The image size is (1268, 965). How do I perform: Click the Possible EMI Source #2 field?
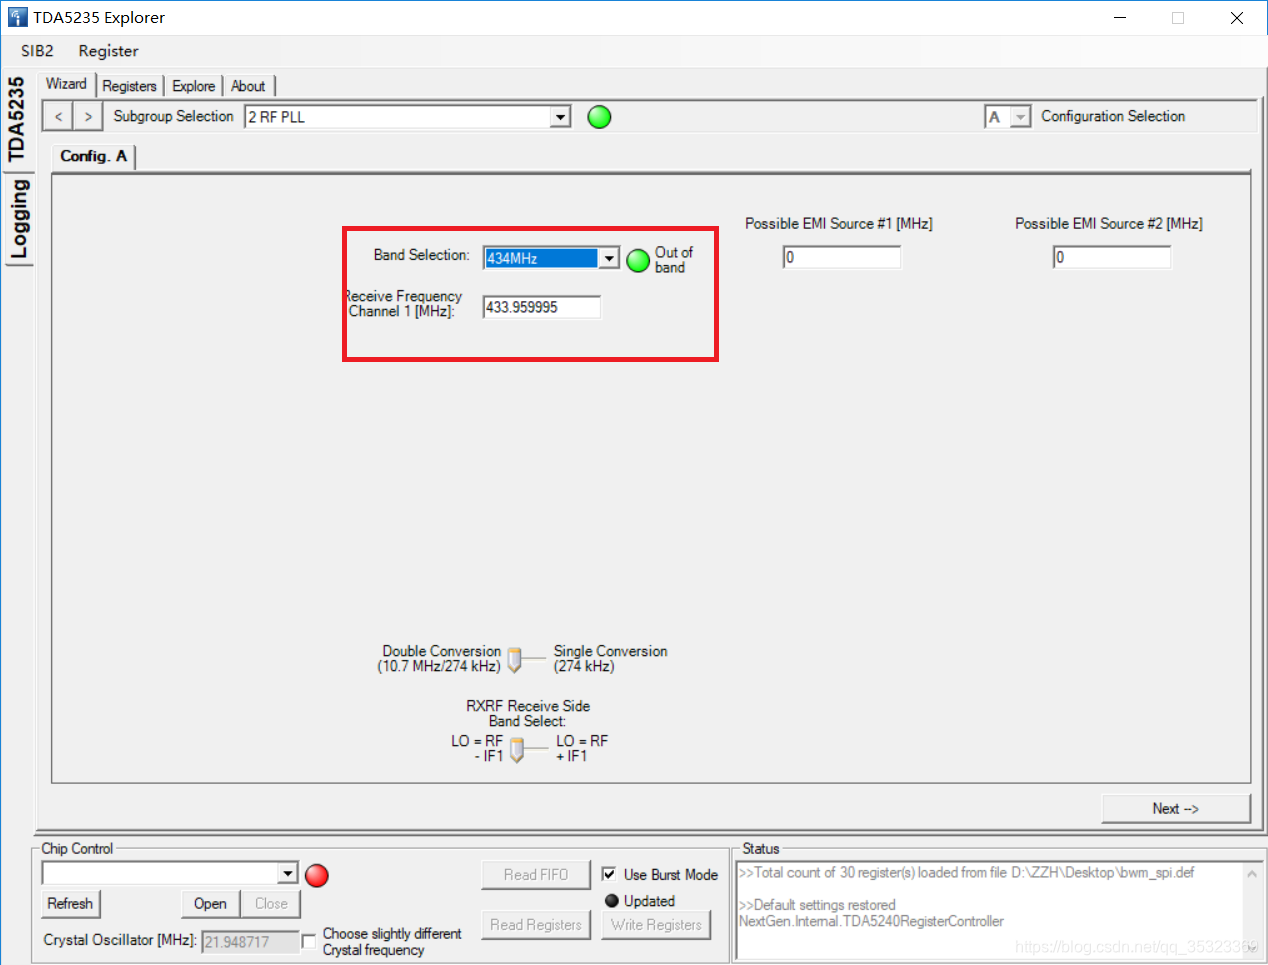tap(1112, 257)
